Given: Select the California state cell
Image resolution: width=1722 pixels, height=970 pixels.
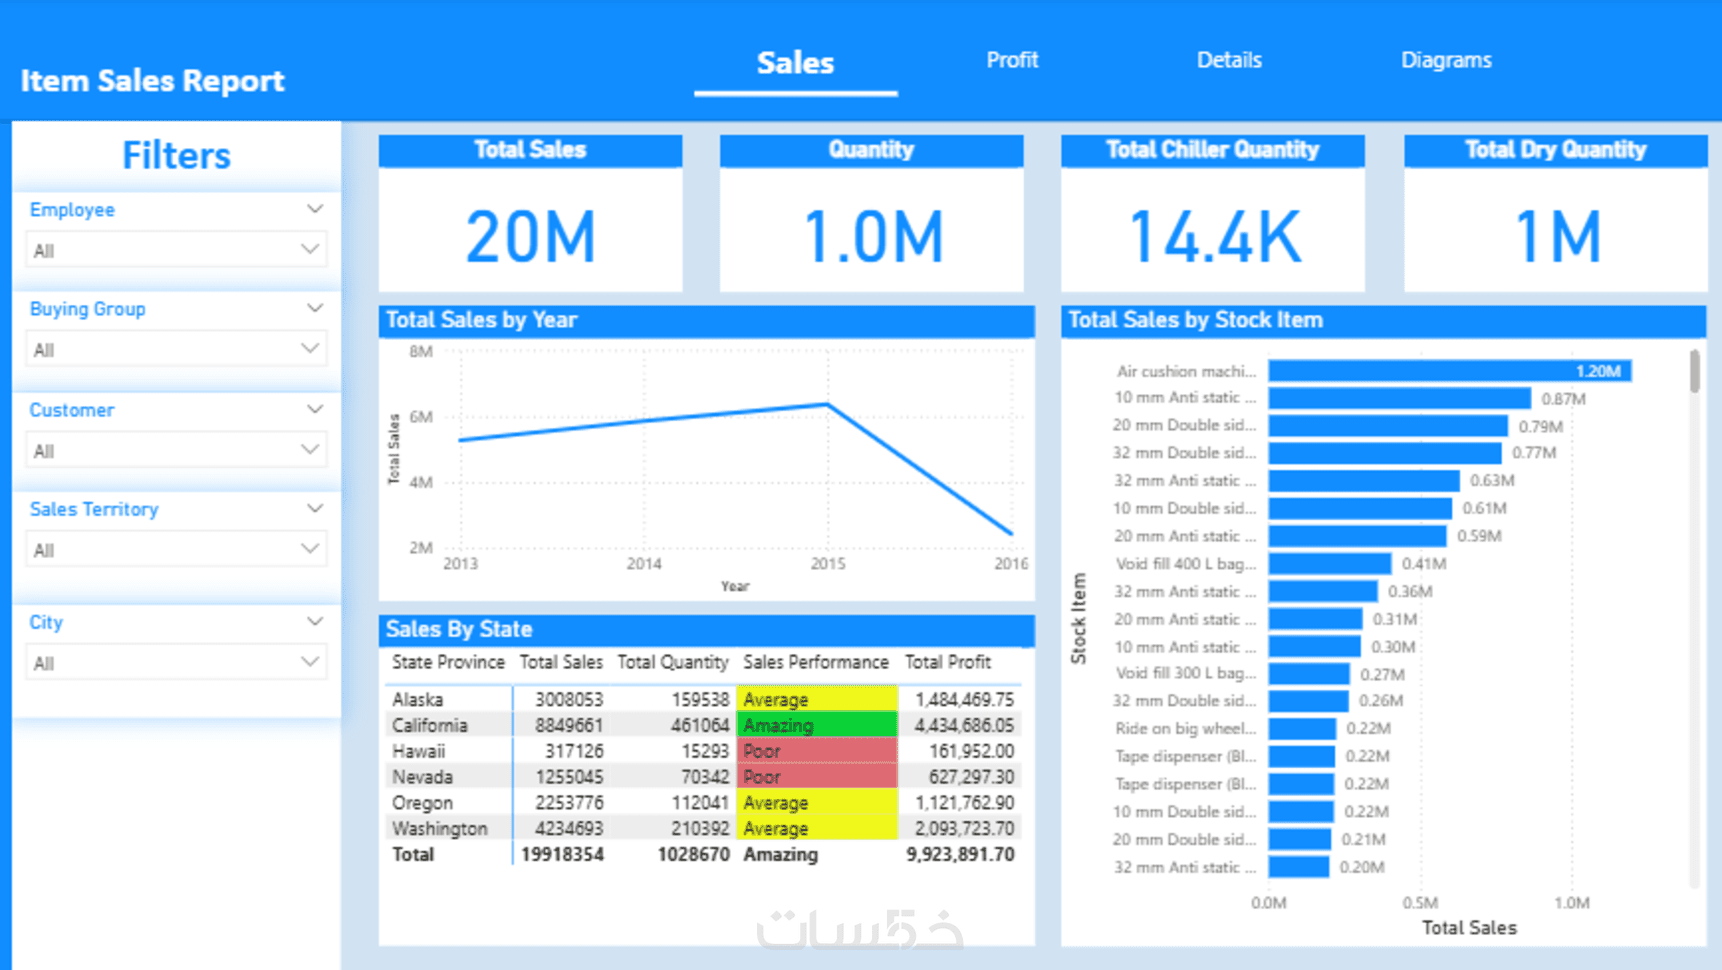Looking at the screenshot, I should pyautogui.click(x=429, y=725).
